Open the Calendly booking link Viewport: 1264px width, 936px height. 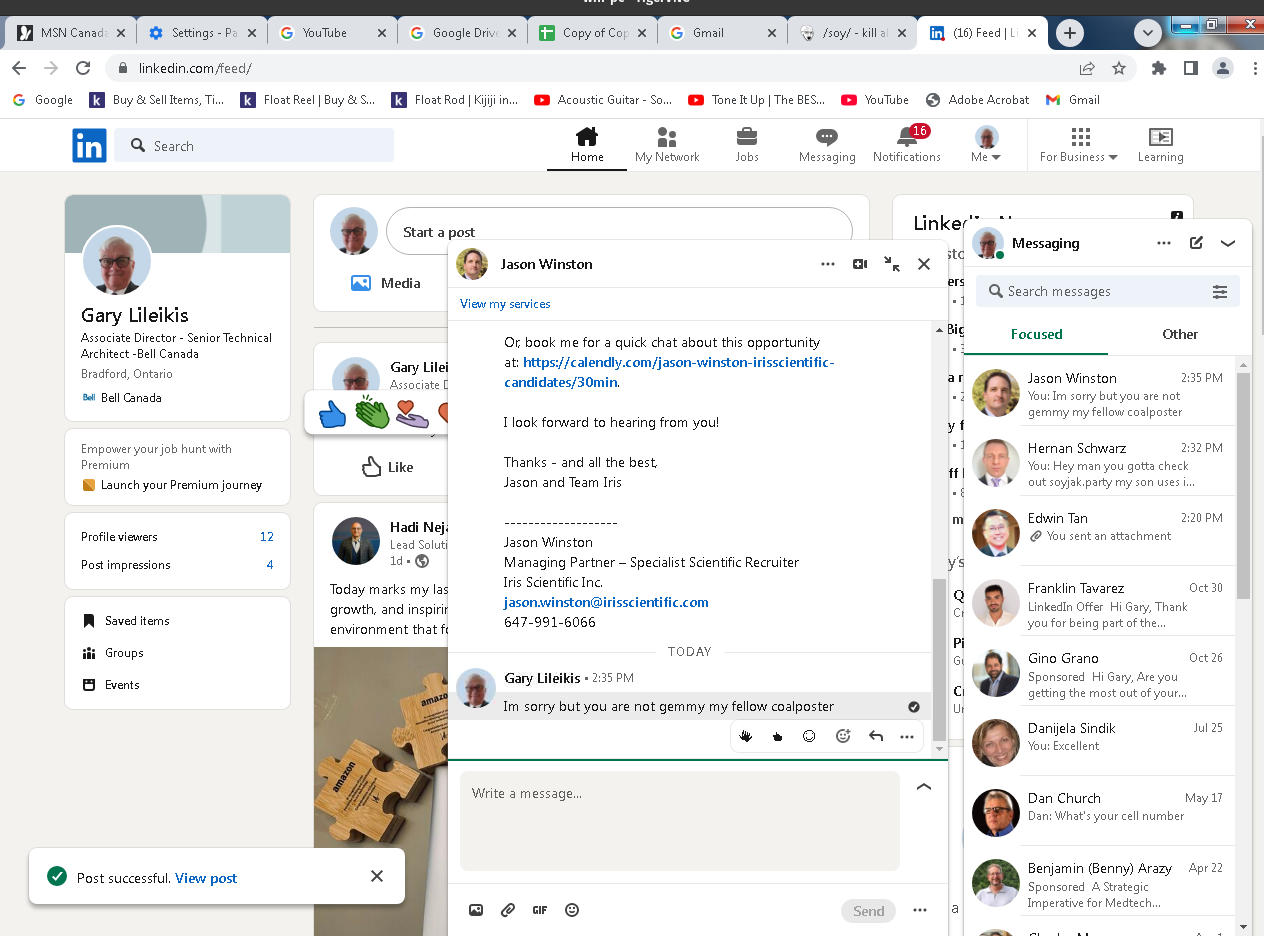pyautogui.click(x=669, y=372)
